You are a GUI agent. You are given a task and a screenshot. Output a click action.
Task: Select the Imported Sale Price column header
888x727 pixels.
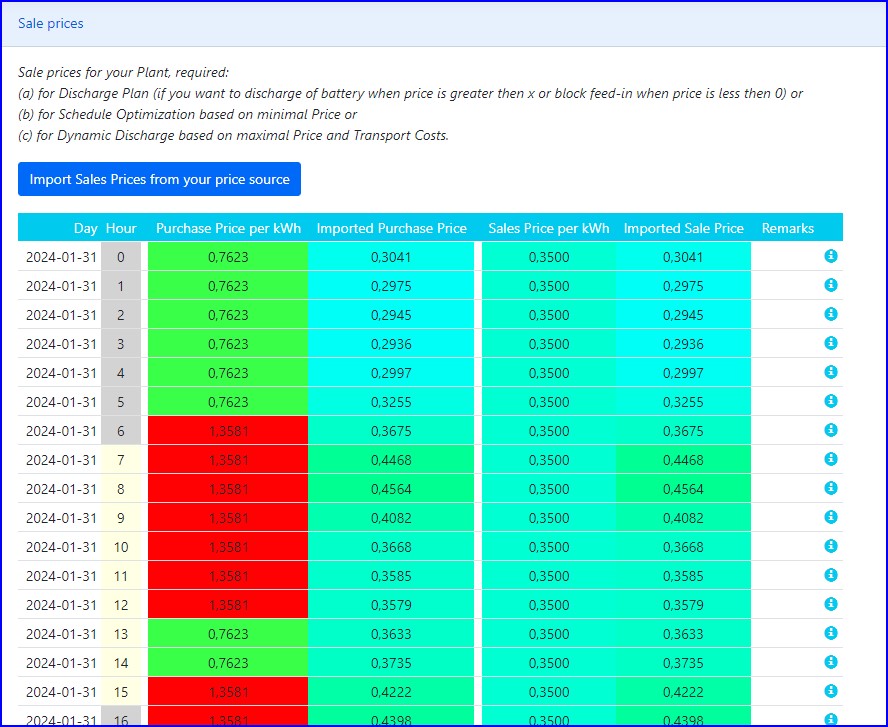[683, 228]
